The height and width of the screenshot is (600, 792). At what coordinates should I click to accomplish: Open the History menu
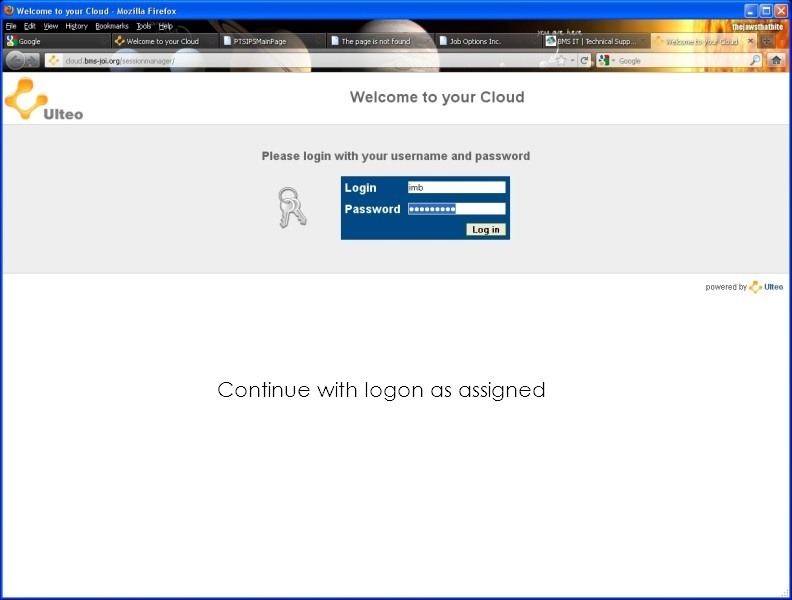pos(76,26)
